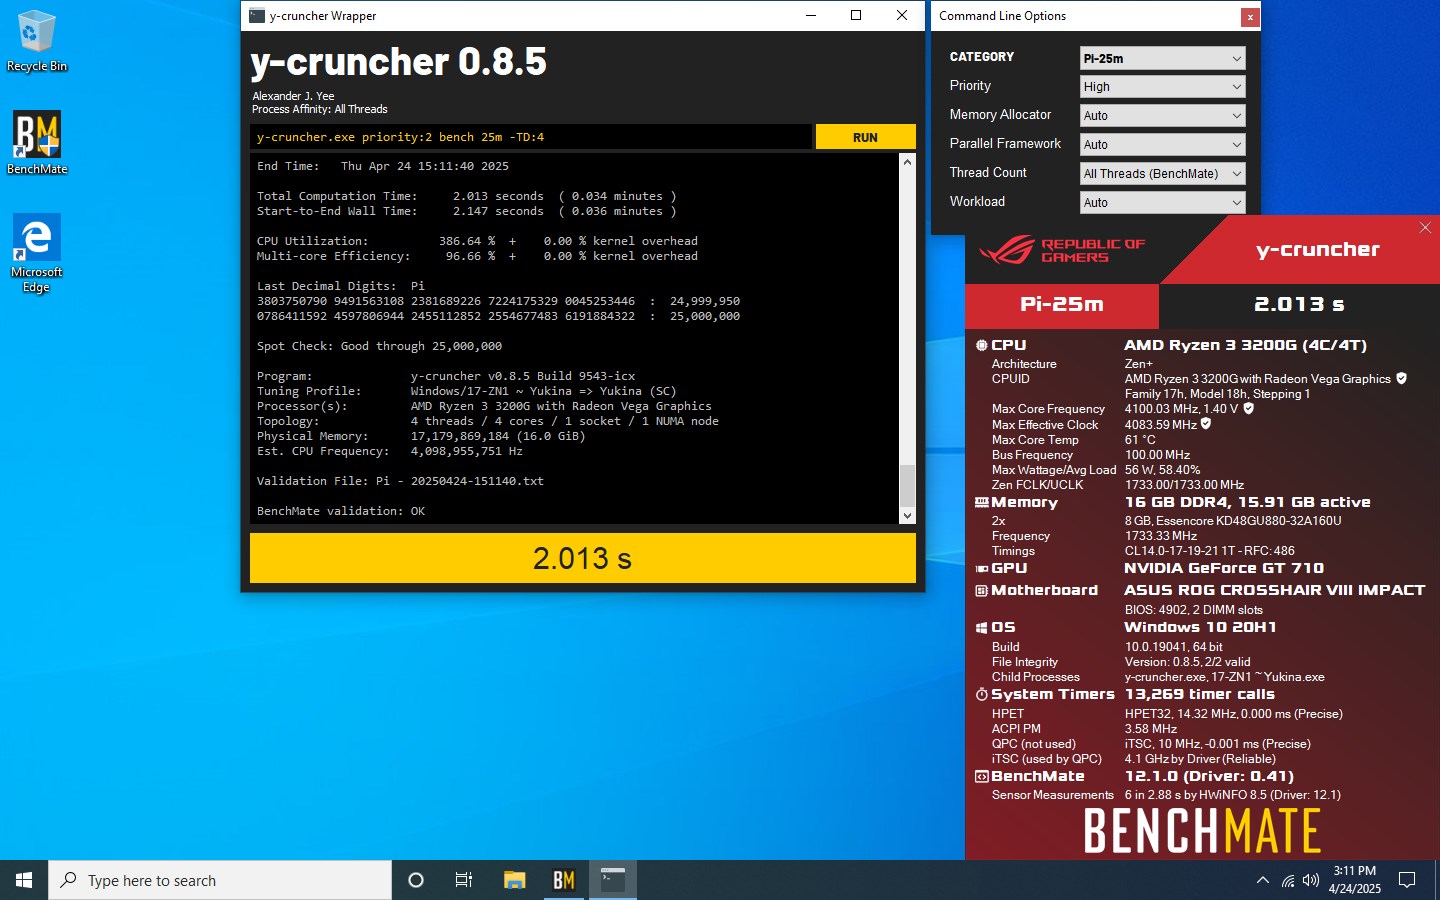The height and width of the screenshot is (900, 1440).
Task: Open the Workload dropdown
Action: [x=1162, y=203]
